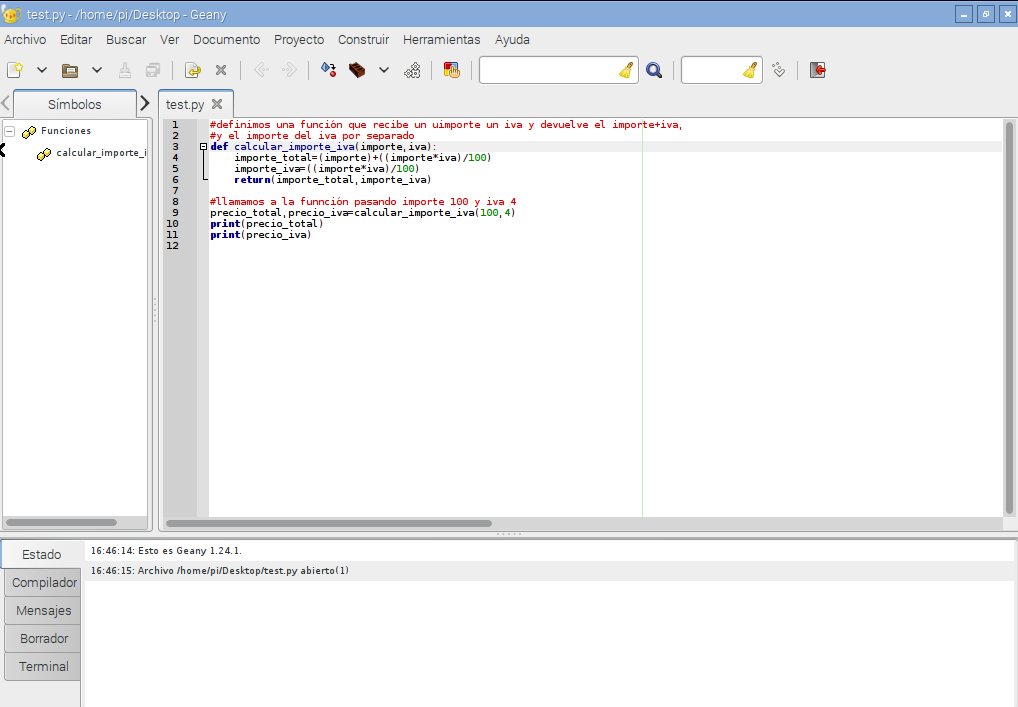Click line number 9 in the margin

(x=175, y=212)
